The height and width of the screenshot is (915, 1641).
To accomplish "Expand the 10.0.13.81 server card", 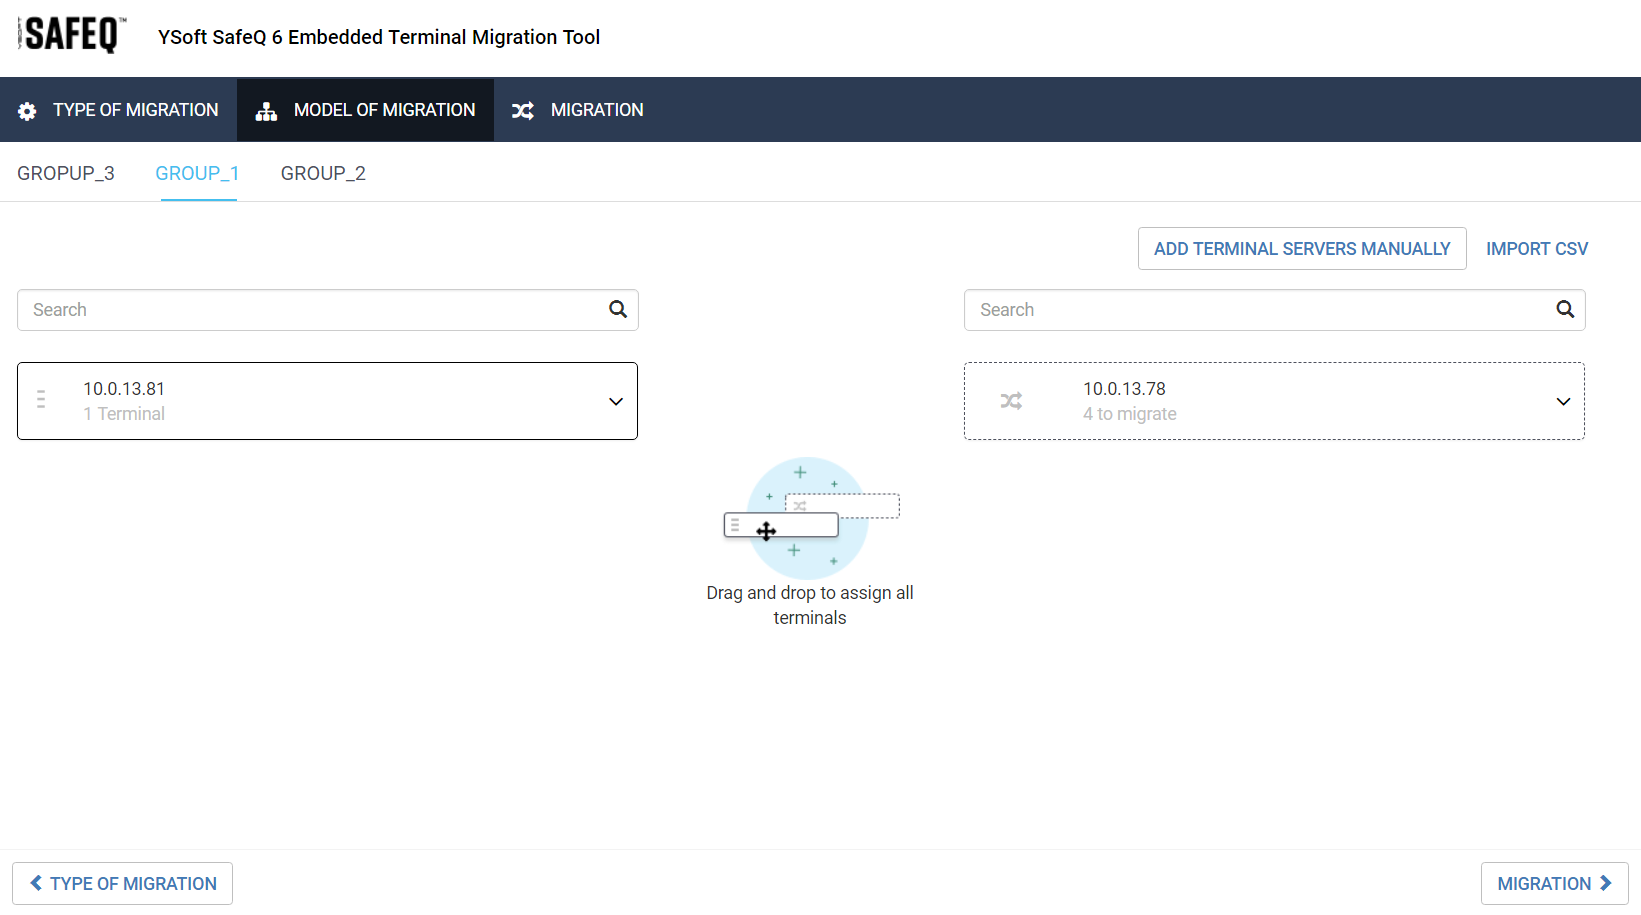I will [x=616, y=401].
